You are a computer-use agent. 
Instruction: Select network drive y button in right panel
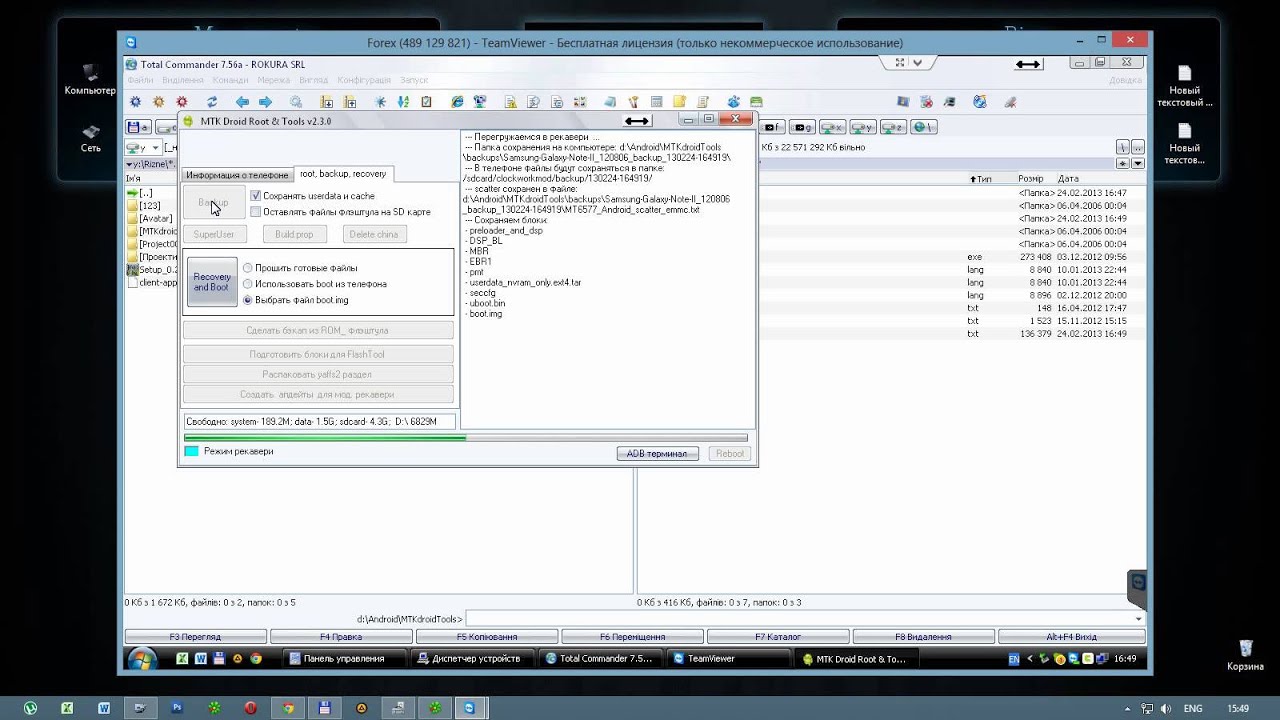[863, 127]
